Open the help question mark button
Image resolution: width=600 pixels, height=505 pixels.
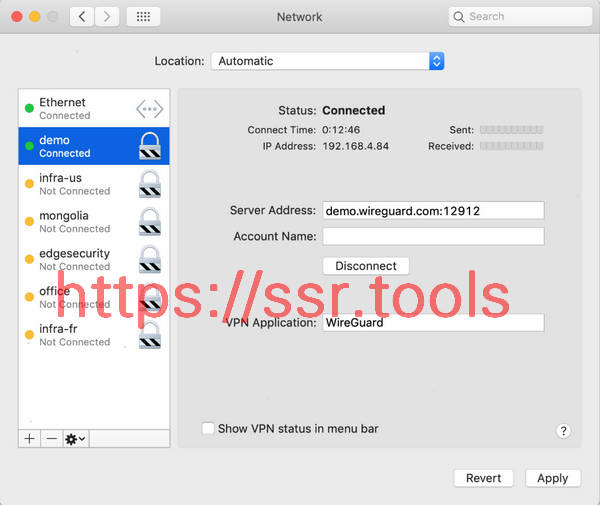(x=563, y=431)
